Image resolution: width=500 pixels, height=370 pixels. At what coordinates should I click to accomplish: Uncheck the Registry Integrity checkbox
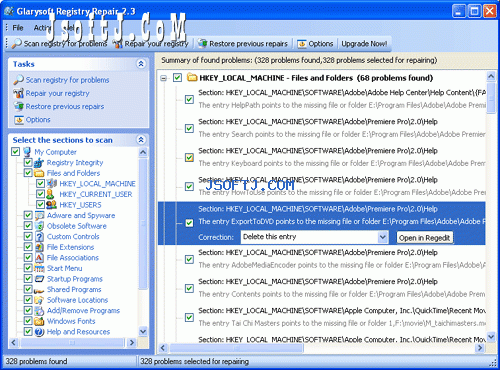pyautogui.click(x=28, y=162)
